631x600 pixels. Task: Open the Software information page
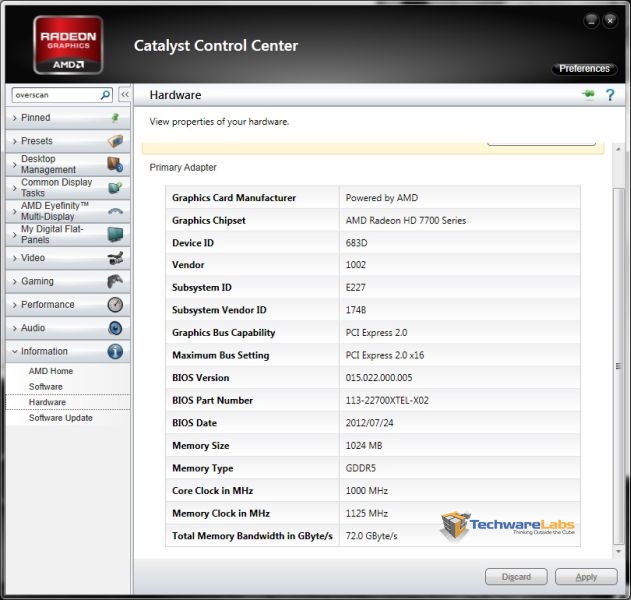(45, 387)
